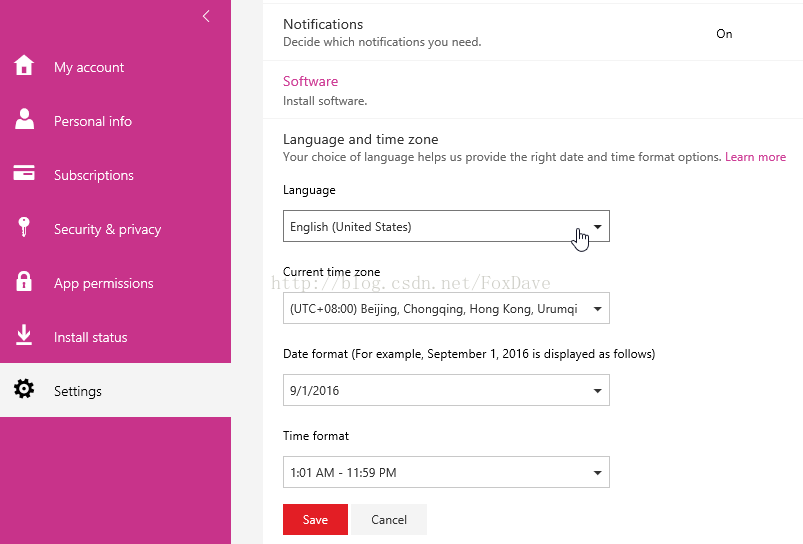Go to the Personal info section
Screen dimensions: 803x544
click(x=115, y=121)
